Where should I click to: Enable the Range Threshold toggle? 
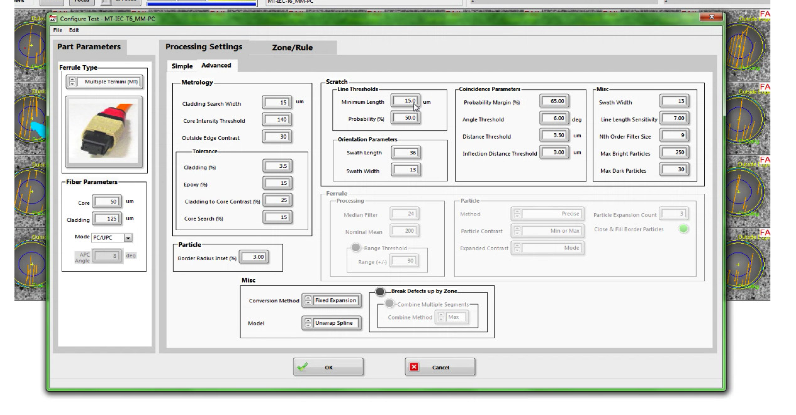click(354, 248)
